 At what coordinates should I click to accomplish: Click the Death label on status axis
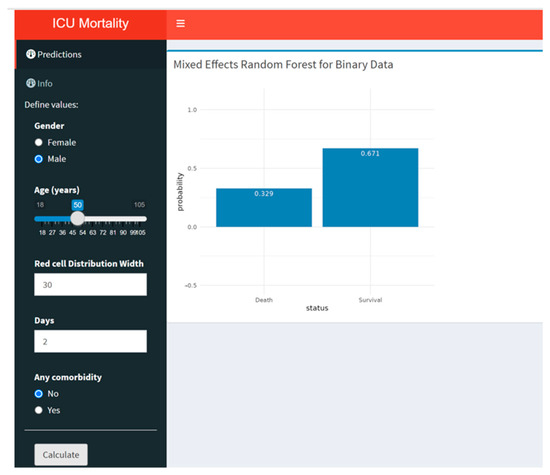[x=264, y=300]
